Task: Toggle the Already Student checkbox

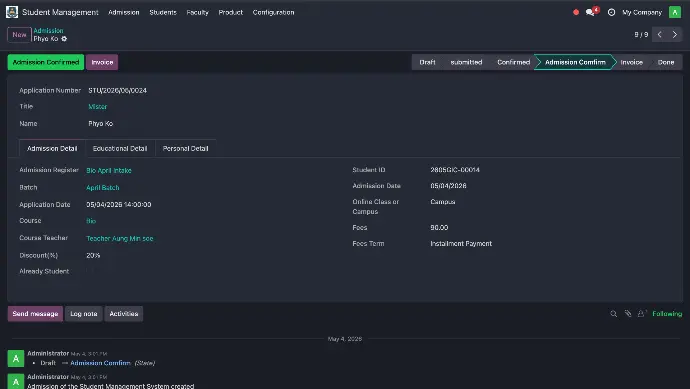Action: click(x=89, y=271)
